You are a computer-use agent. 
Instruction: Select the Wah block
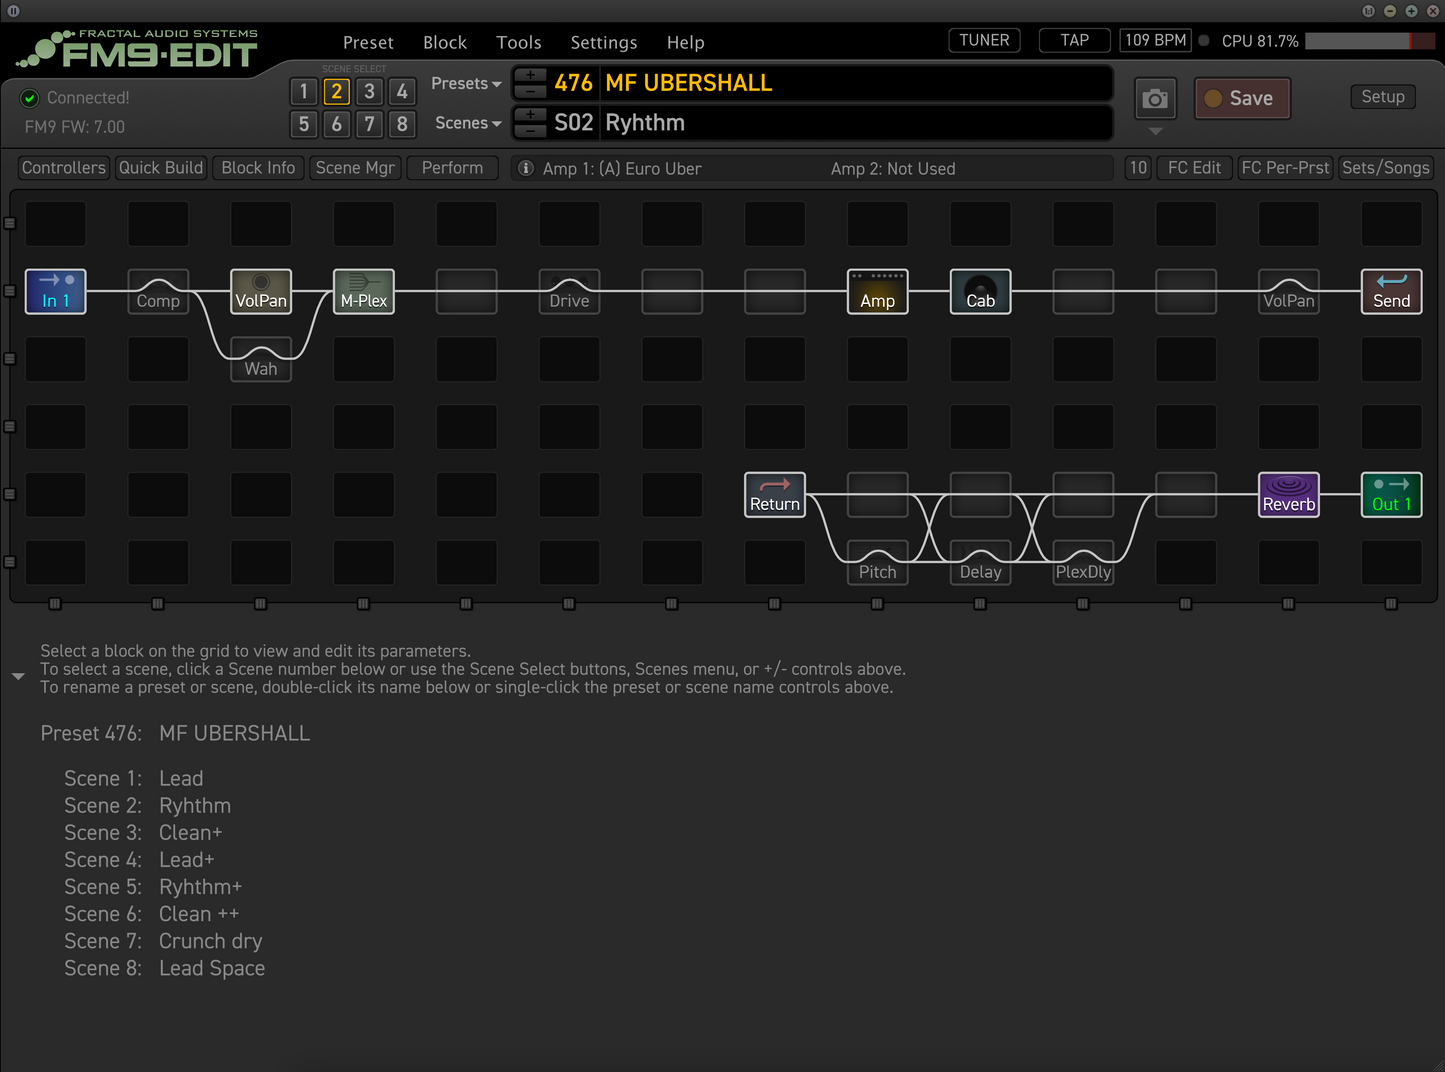261,359
